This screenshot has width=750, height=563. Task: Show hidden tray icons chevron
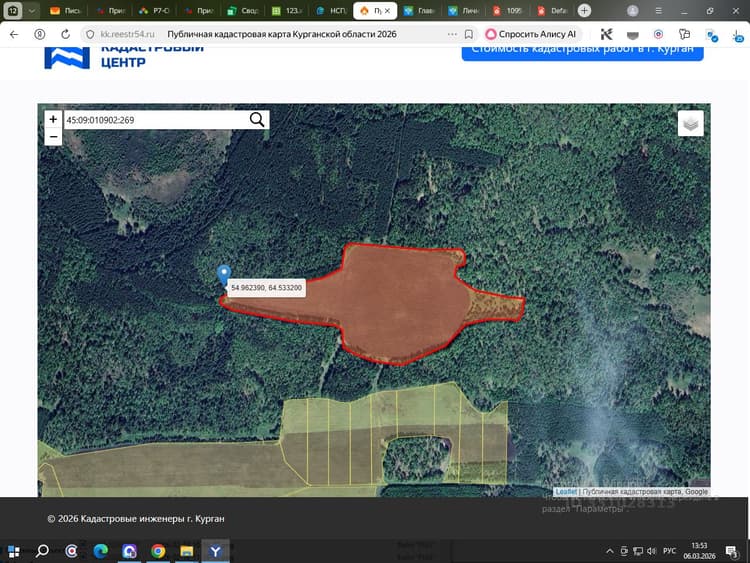pyautogui.click(x=609, y=552)
